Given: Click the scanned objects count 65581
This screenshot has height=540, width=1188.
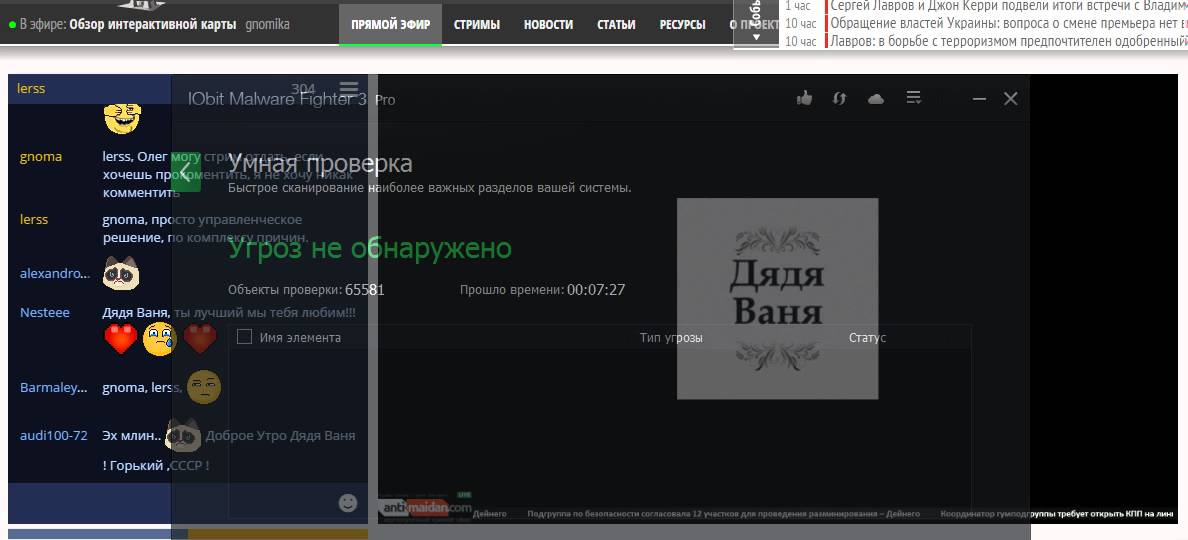Looking at the screenshot, I should point(364,289).
